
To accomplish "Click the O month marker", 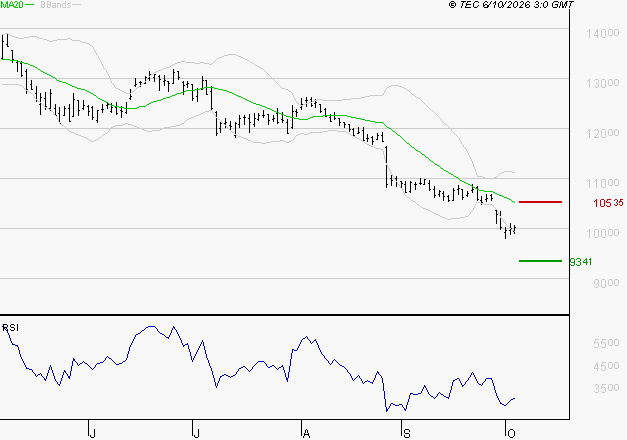I will (511, 434).
